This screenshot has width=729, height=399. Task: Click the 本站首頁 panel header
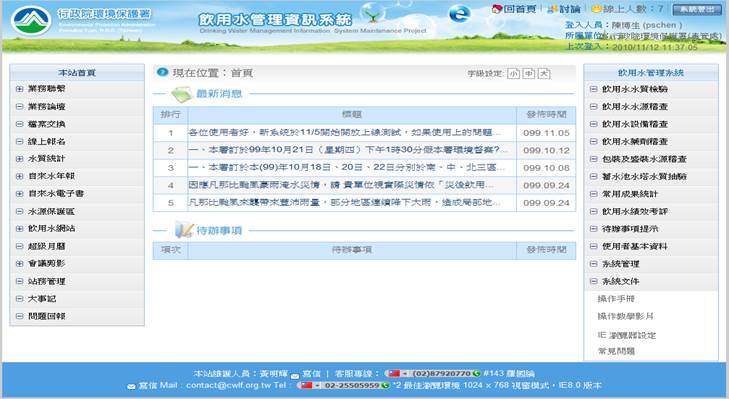(77, 73)
